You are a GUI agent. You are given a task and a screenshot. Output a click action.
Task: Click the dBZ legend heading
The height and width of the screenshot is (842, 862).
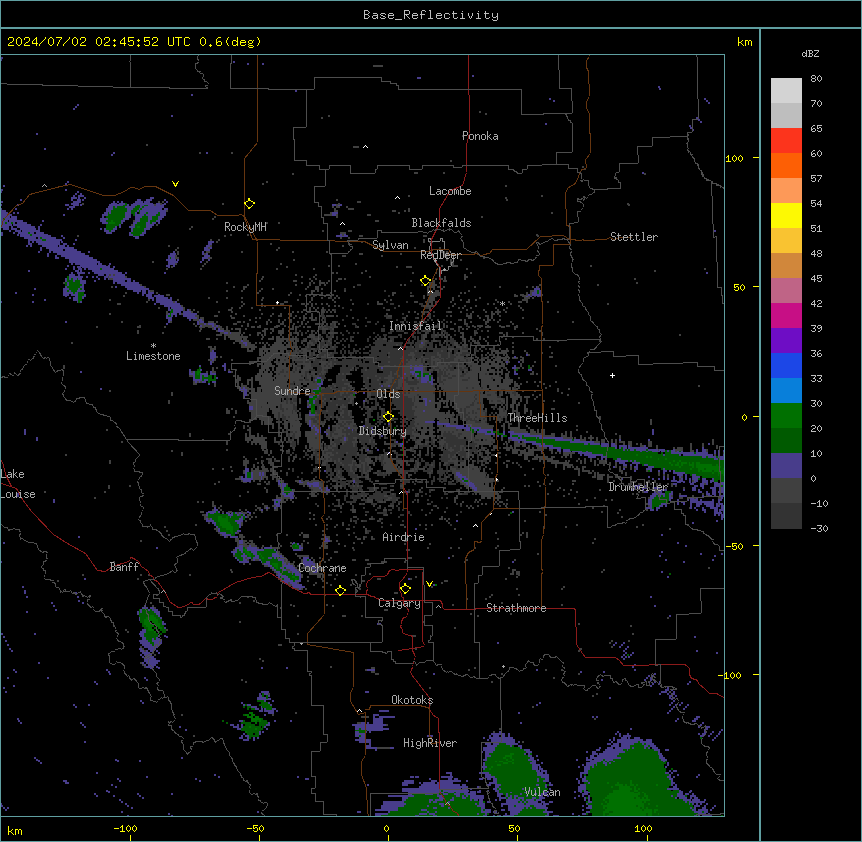point(810,53)
